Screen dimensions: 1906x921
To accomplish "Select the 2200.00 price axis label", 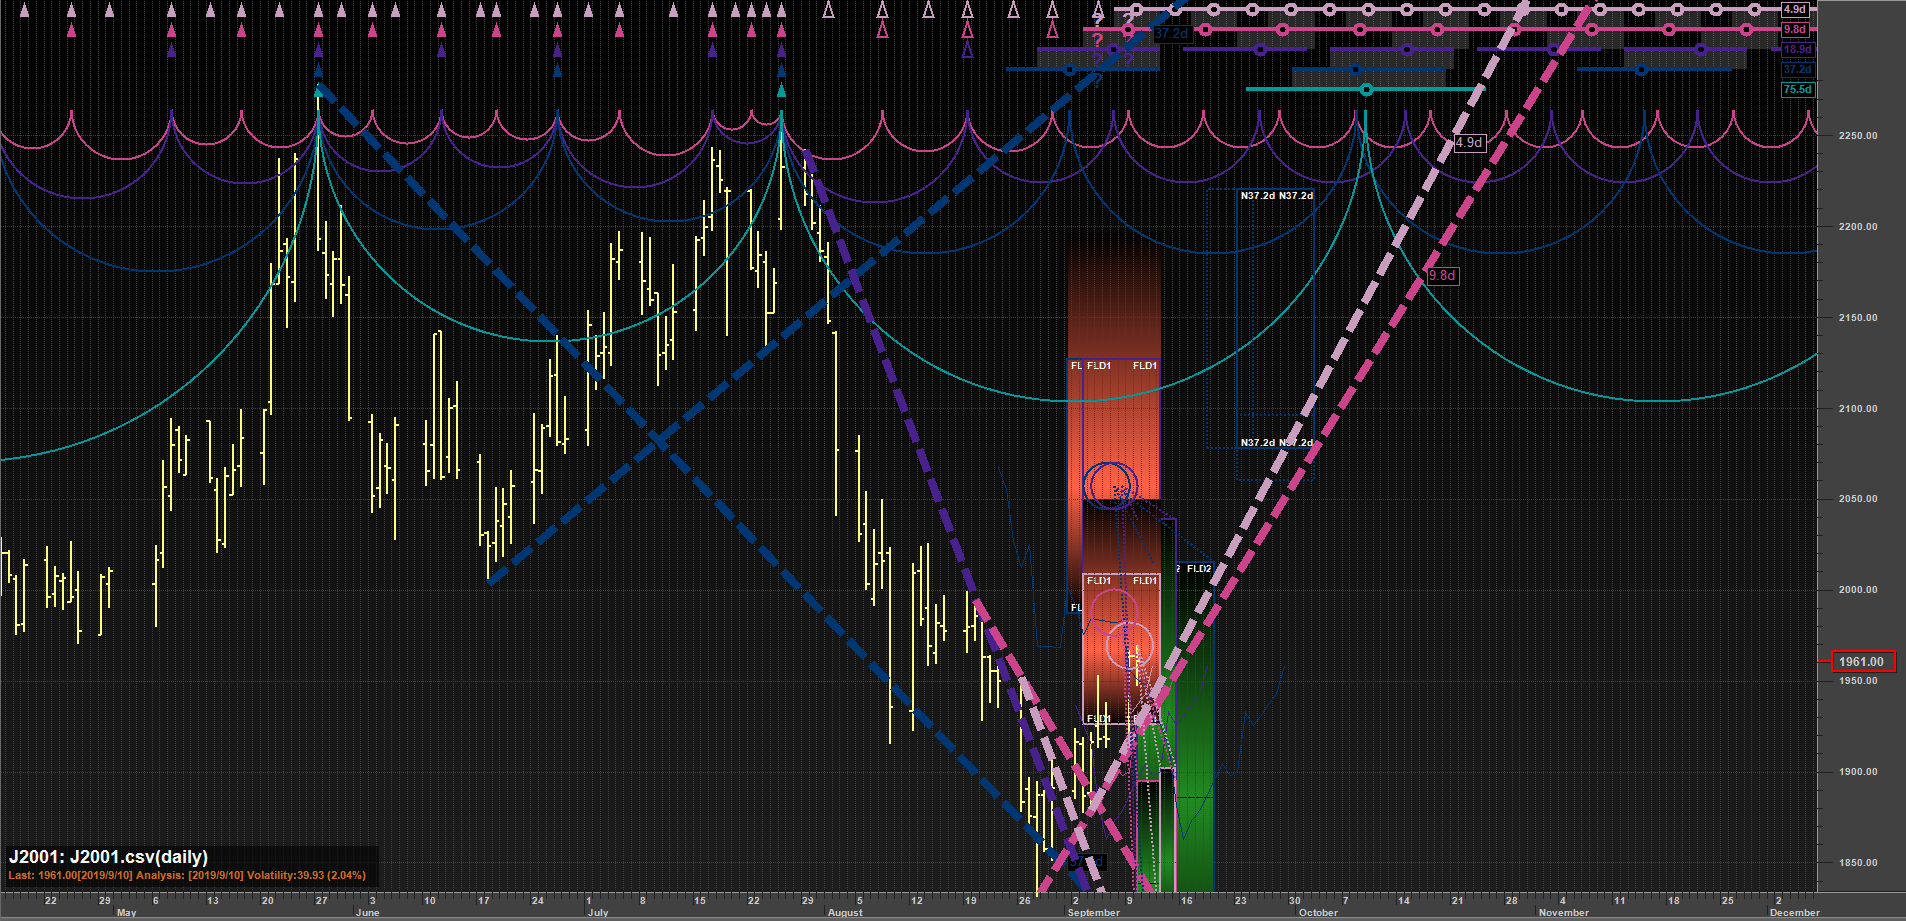I will coord(1858,227).
